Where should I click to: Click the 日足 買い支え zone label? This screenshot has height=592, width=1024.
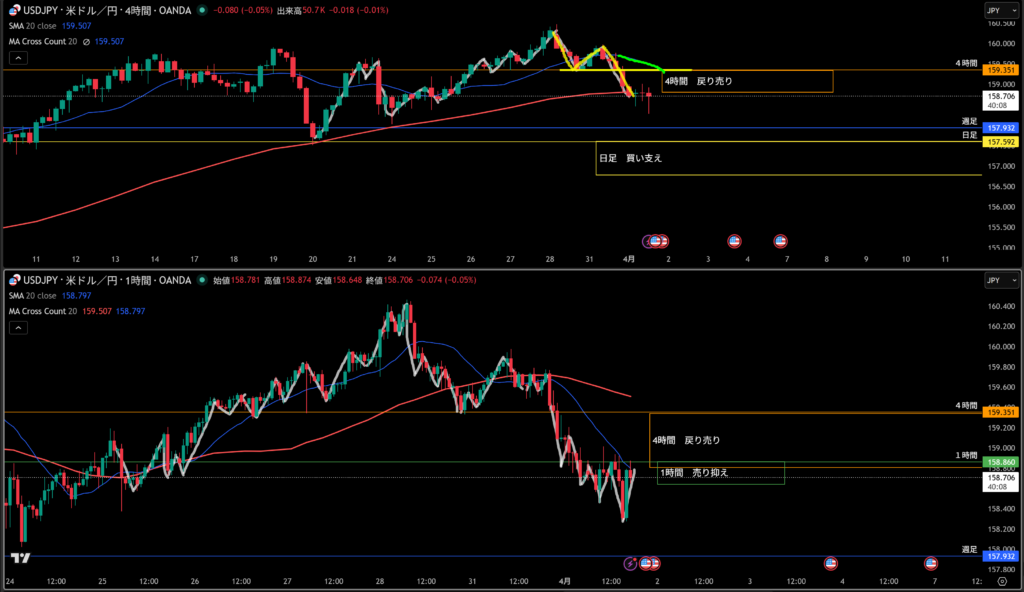[x=630, y=158]
